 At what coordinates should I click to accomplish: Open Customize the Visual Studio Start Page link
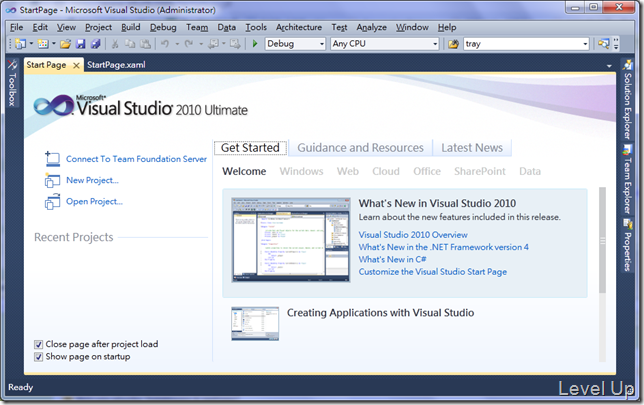coord(432,272)
